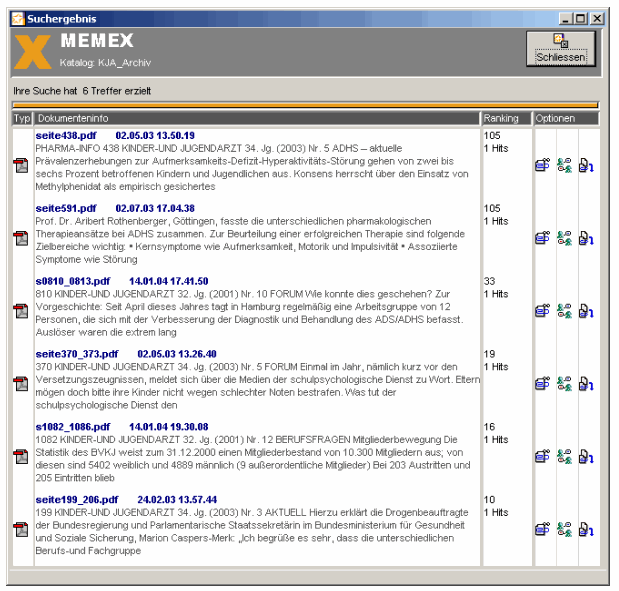Open the seite438.pdf document link

click(x=66, y=135)
